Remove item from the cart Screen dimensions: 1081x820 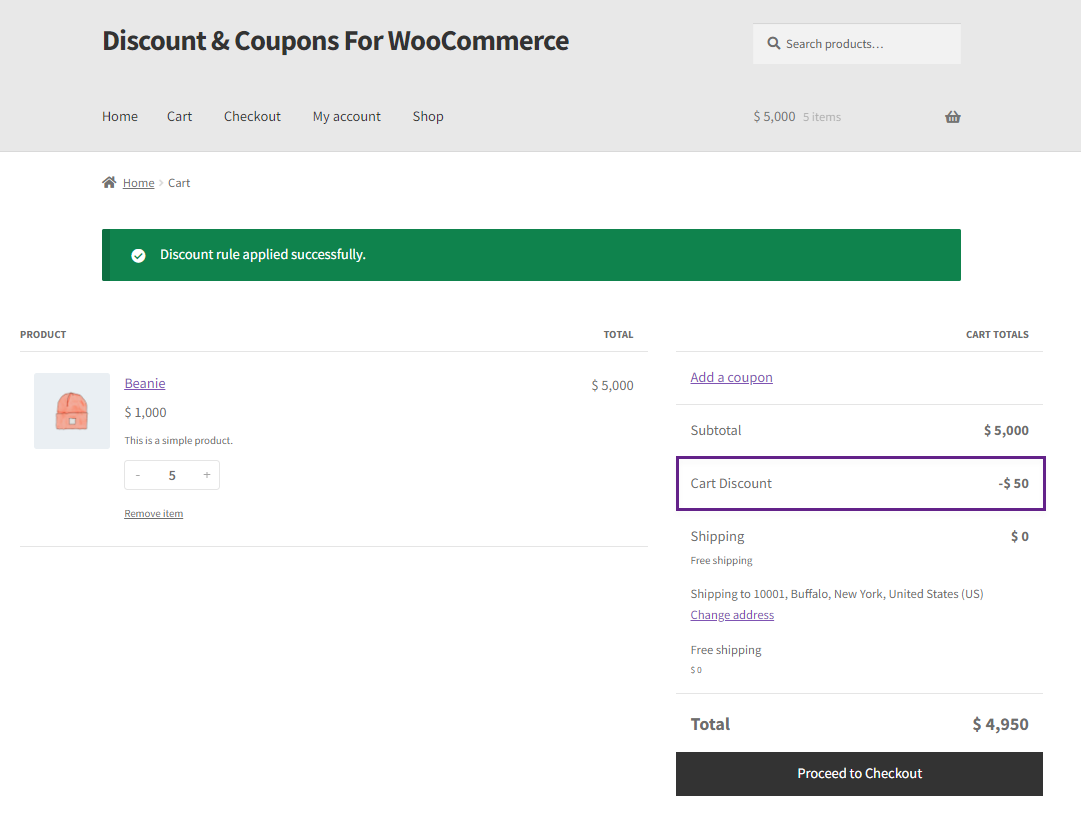[x=154, y=514]
